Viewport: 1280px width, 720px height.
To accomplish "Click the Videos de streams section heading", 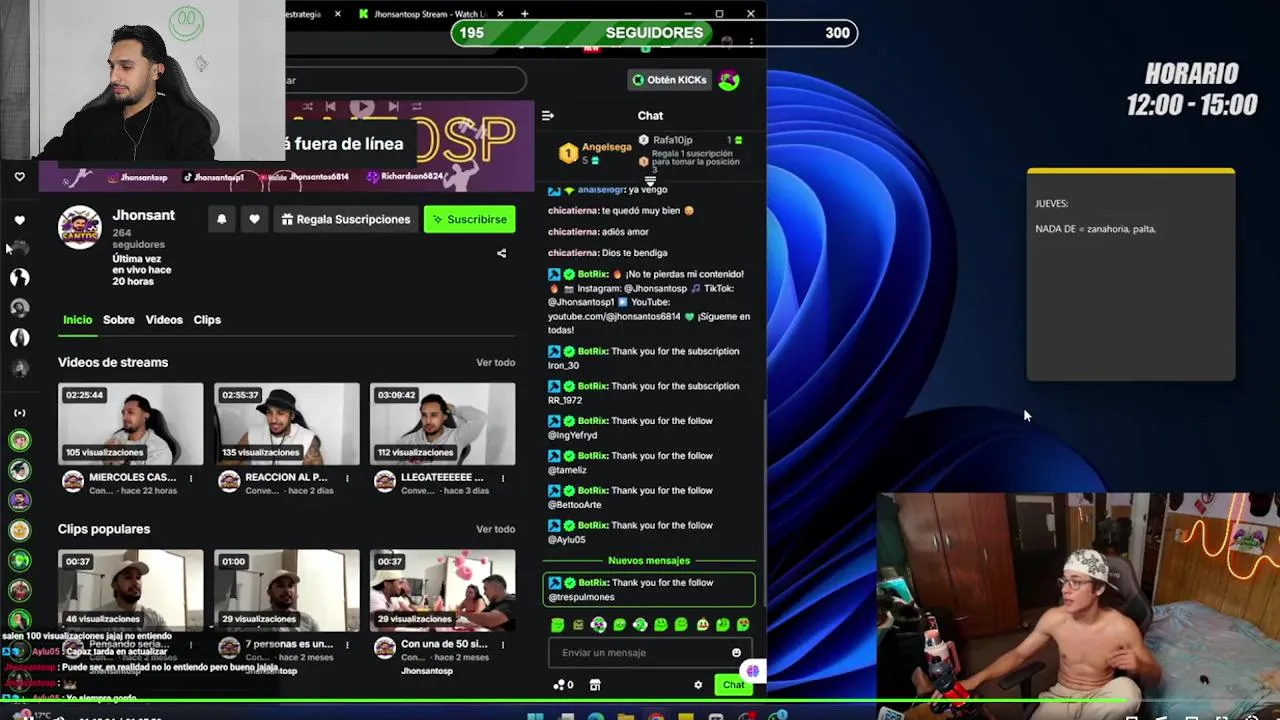I will point(113,363).
